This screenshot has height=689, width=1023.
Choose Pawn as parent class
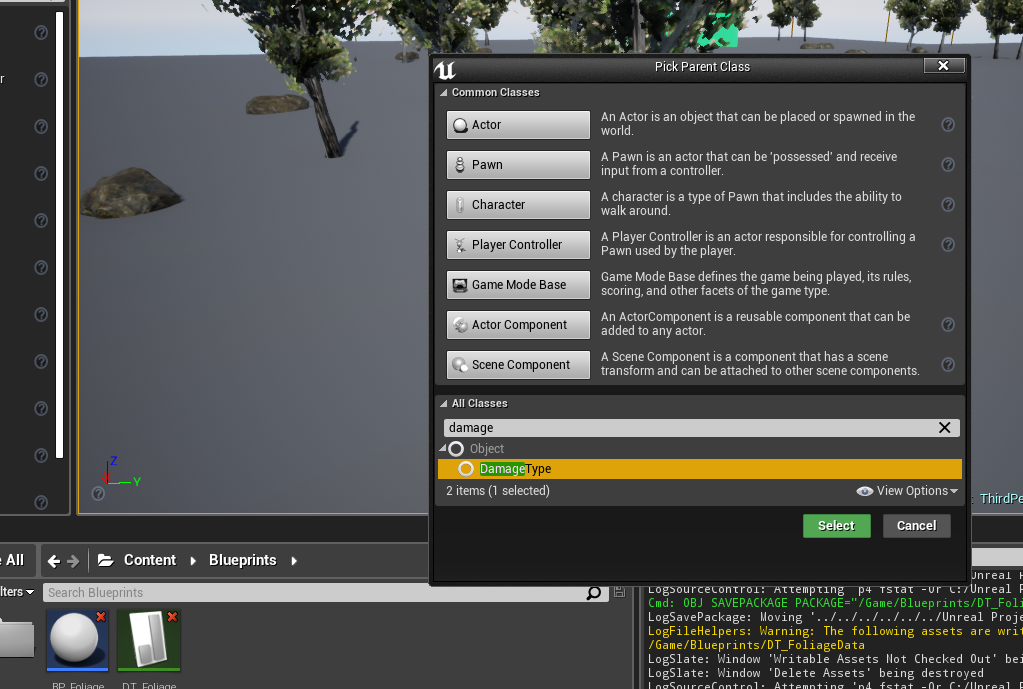coord(518,164)
